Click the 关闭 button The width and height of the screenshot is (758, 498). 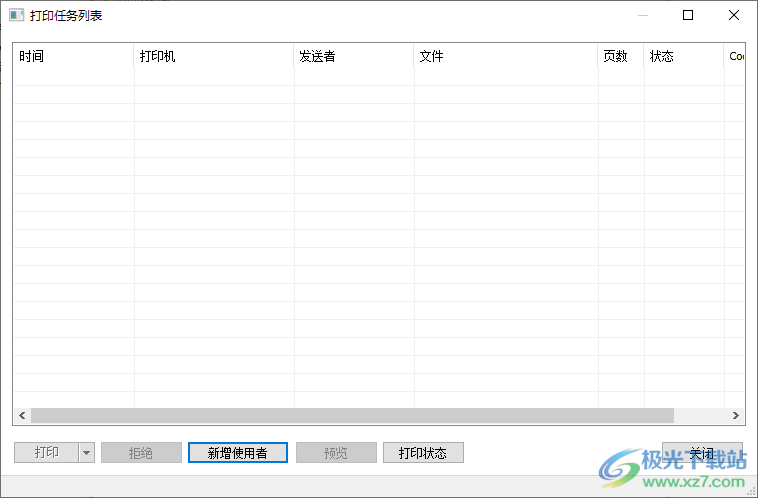point(702,453)
